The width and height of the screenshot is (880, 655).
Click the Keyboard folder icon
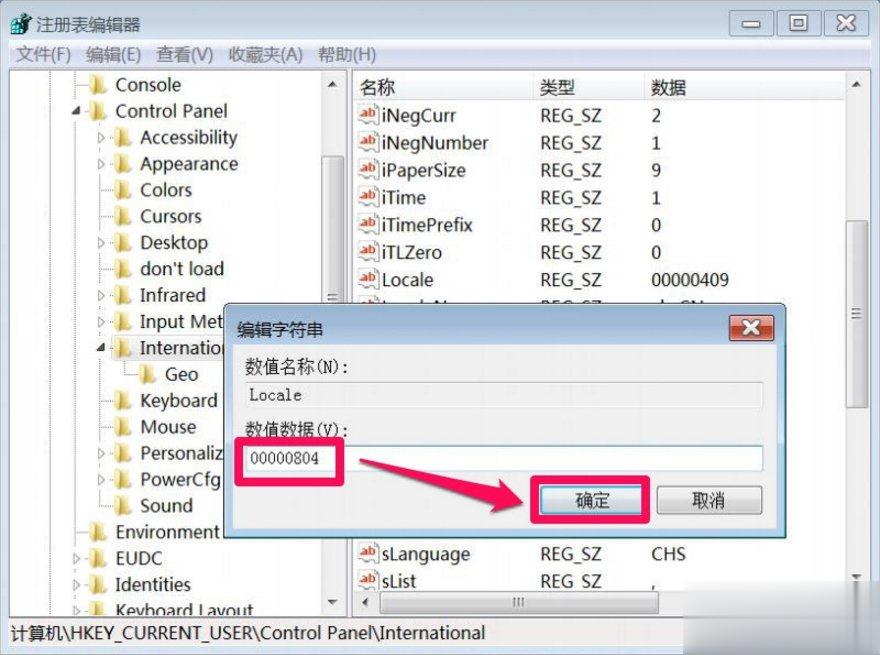(123, 400)
